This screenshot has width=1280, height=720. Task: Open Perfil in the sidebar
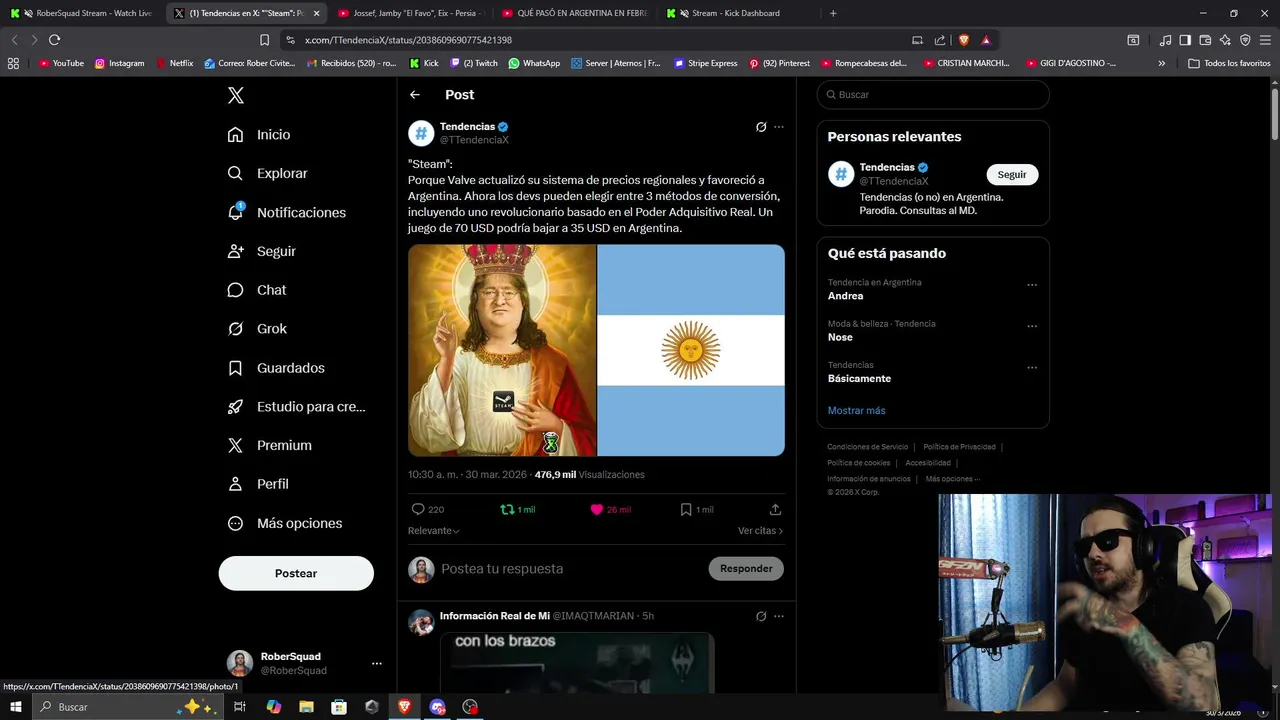click(x=257, y=484)
